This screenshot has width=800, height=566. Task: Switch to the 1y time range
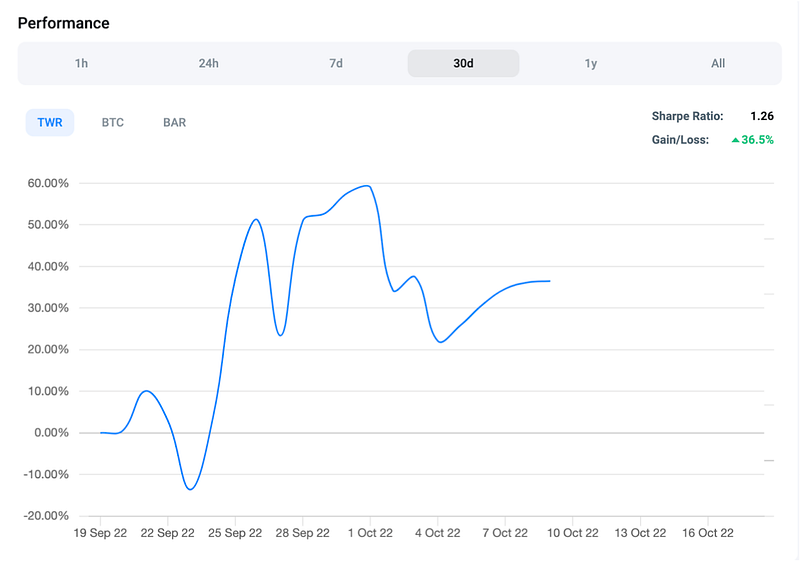(591, 63)
